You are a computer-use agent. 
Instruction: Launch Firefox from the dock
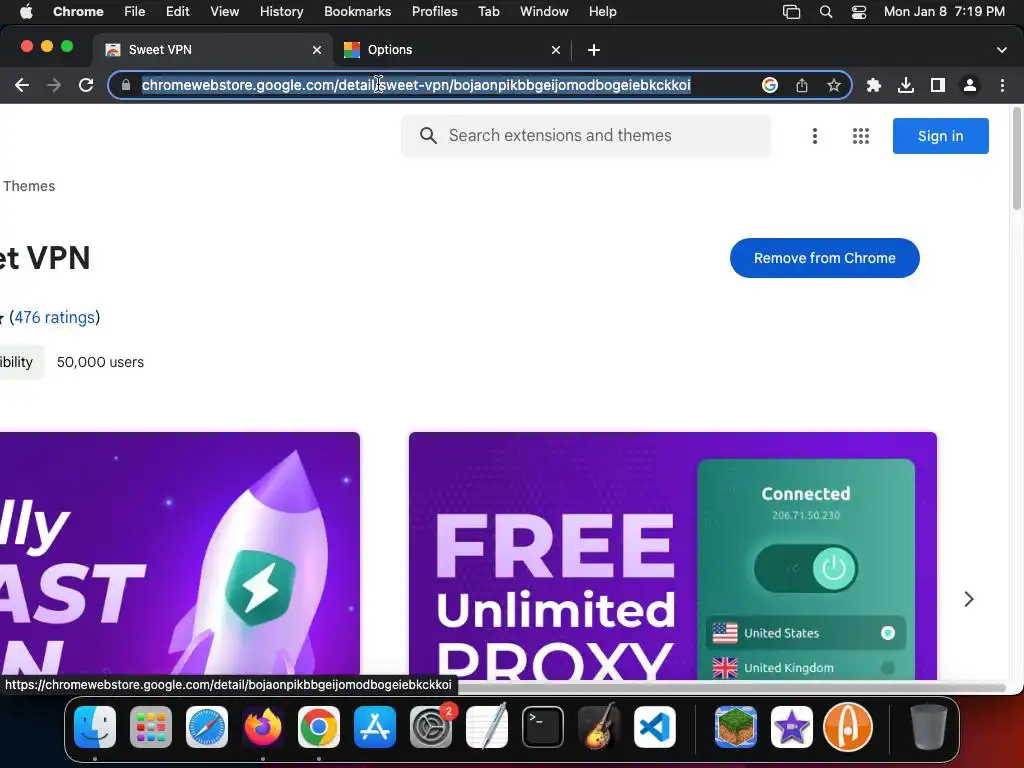click(x=263, y=727)
